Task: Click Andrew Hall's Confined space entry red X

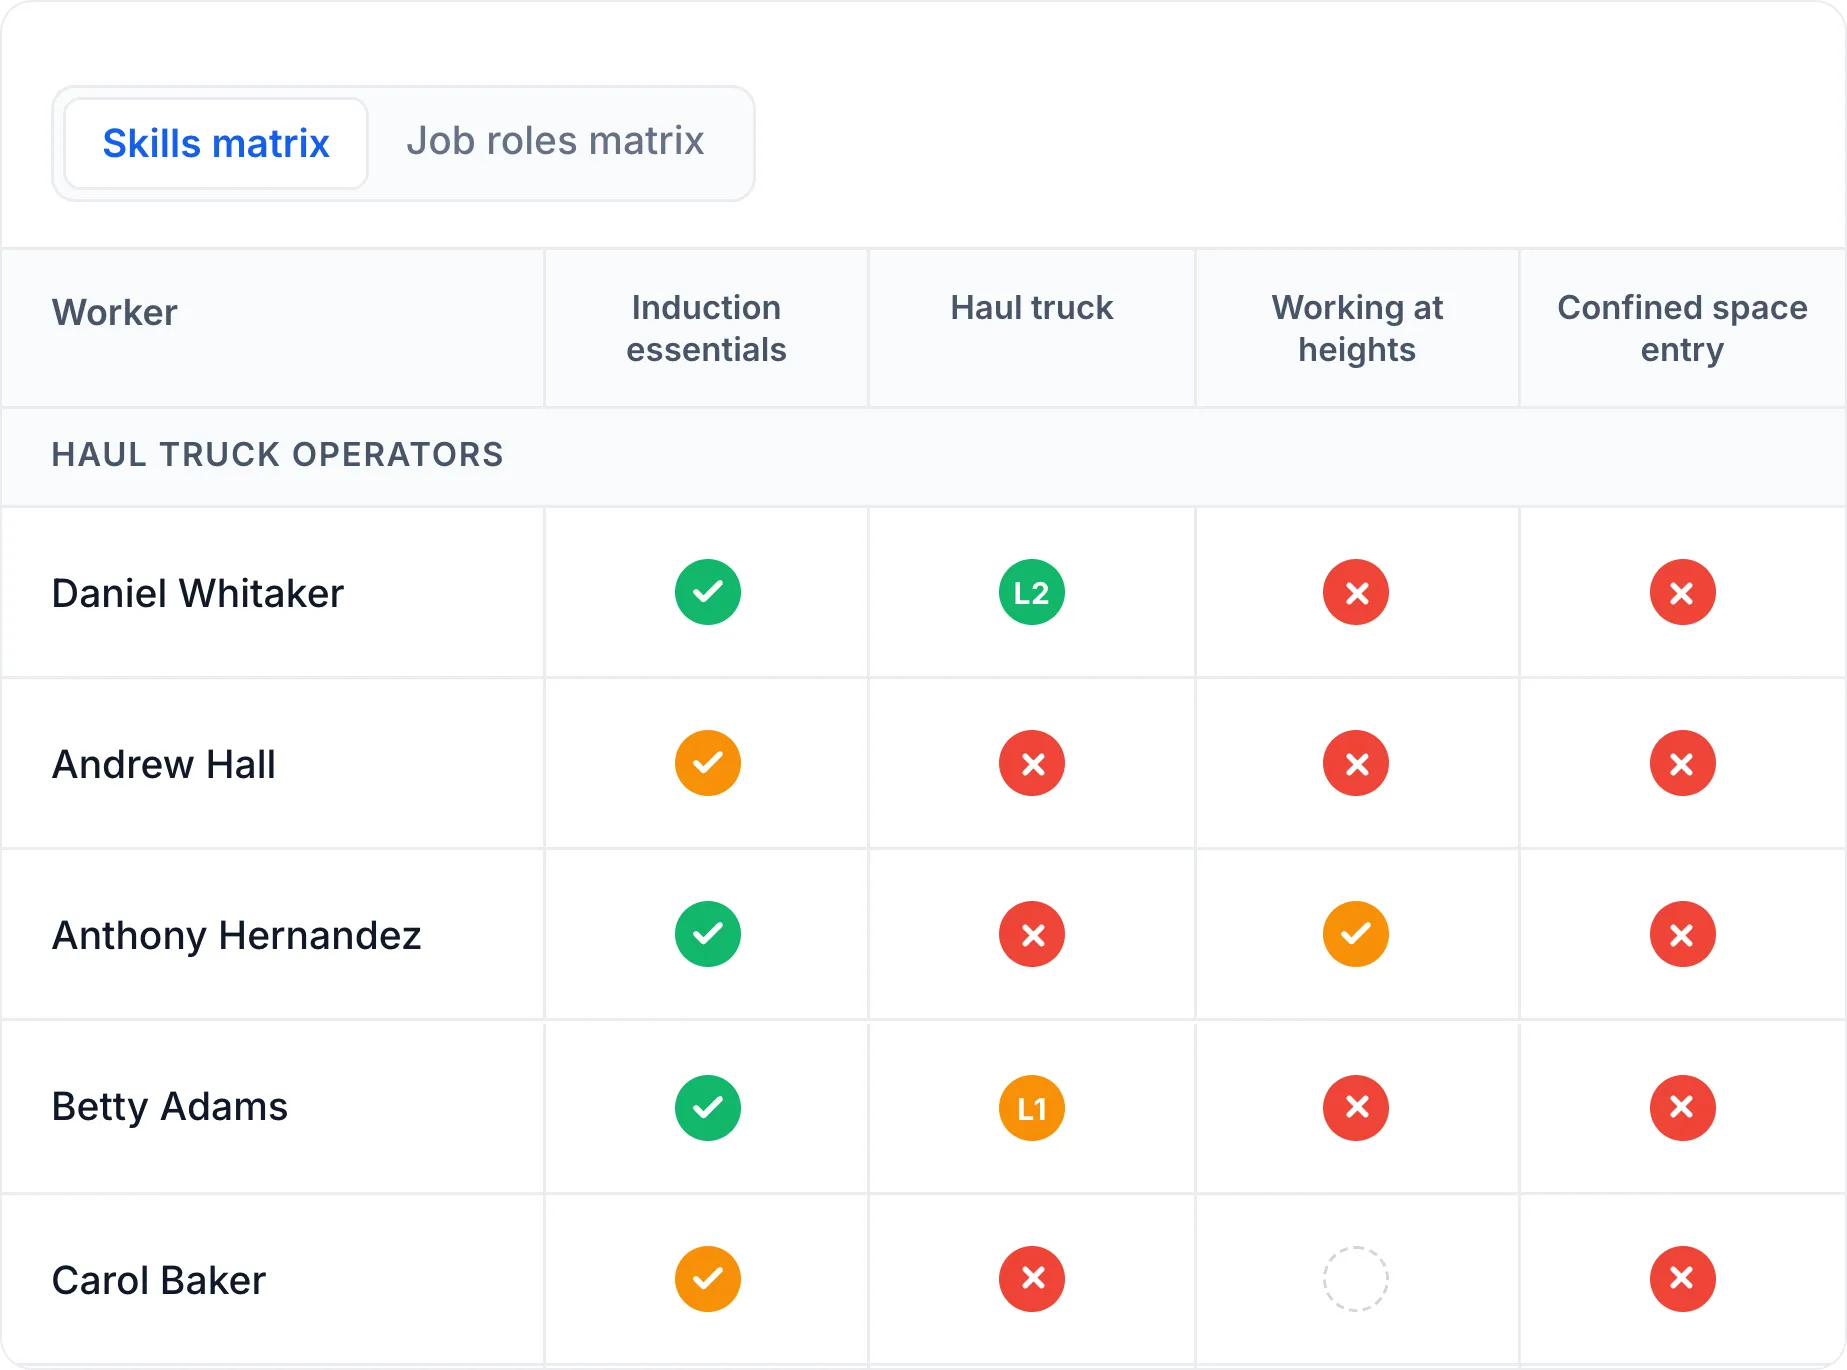Action: click(x=1683, y=763)
